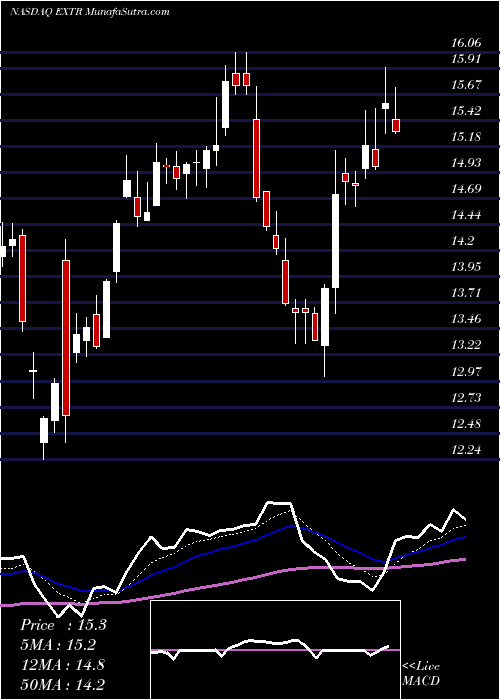Click the NASDAQ EXTR MunafaSutra.com title text
Viewport: 500px width, 700px height.
tap(89, 12)
